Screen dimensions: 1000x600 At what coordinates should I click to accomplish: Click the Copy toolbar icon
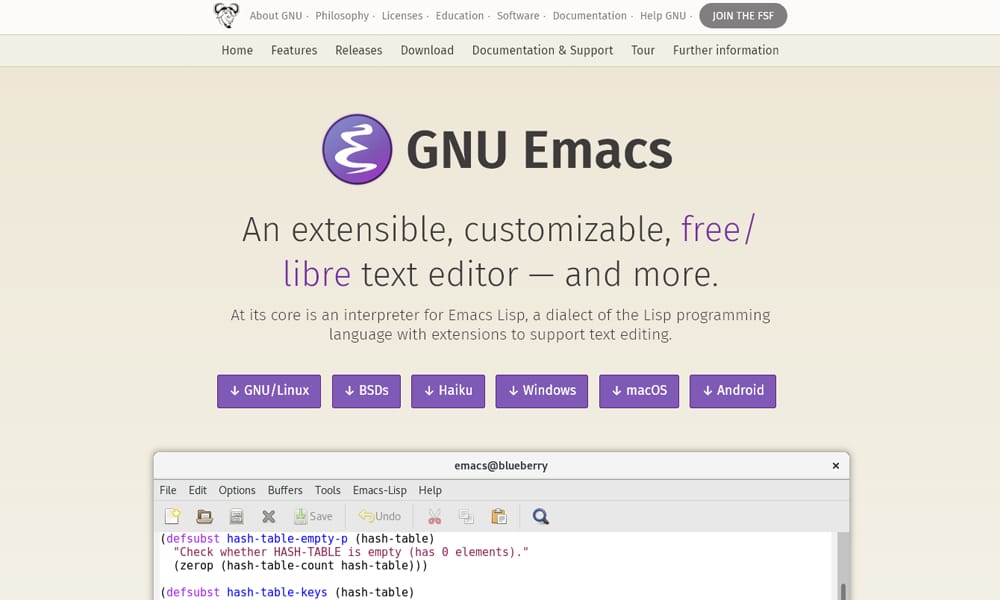tap(467, 516)
